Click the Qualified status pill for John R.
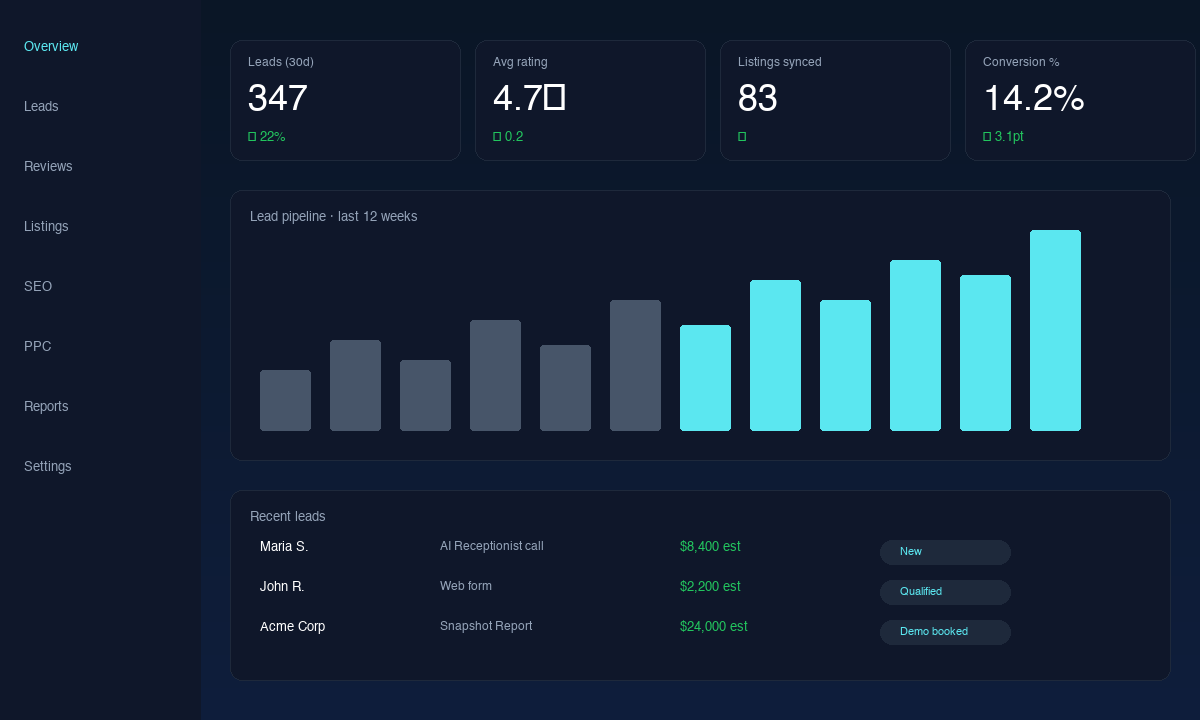Image resolution: width=1200 pixels, height=720 pixels. tap(945, 592)
